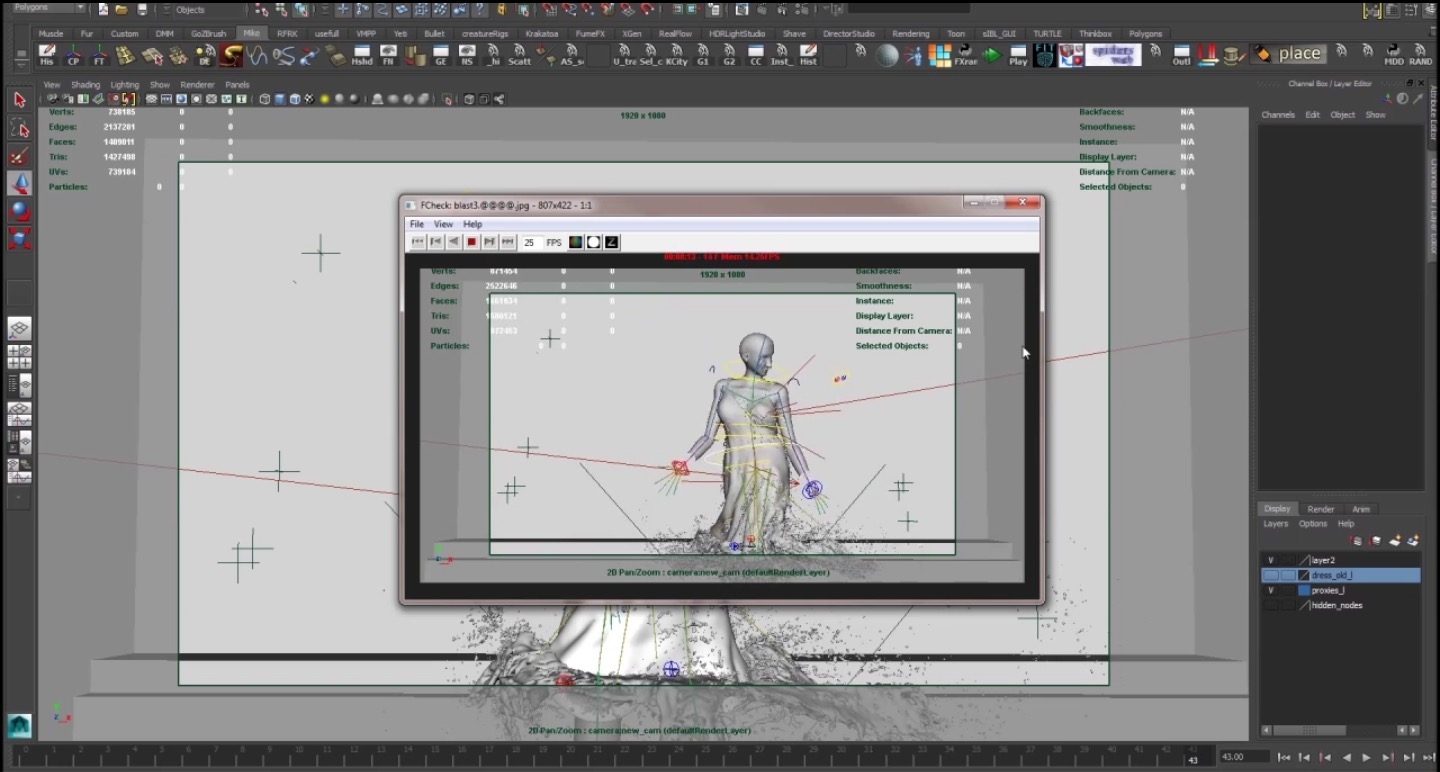Toggle visibility of layer2
This screenshot has width=1440, height=772.
[x=1270, y=560]
